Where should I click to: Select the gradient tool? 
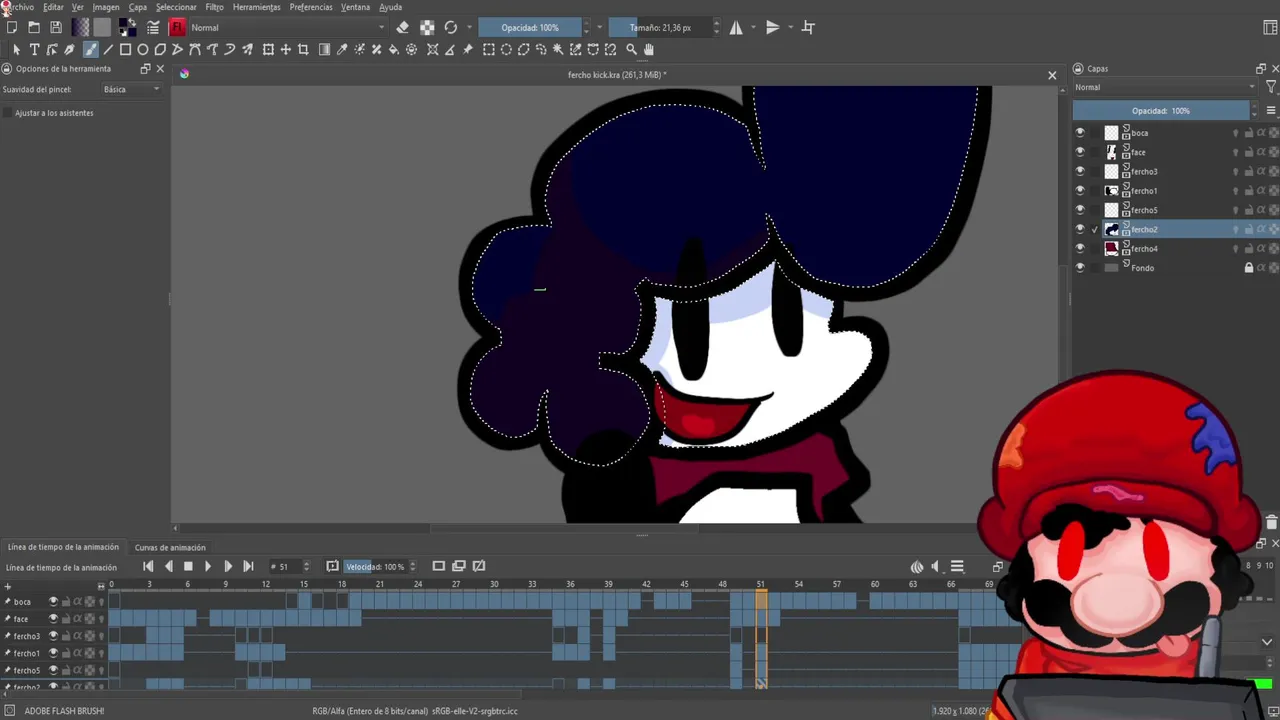pyautogui.click(x=324, y=49)
